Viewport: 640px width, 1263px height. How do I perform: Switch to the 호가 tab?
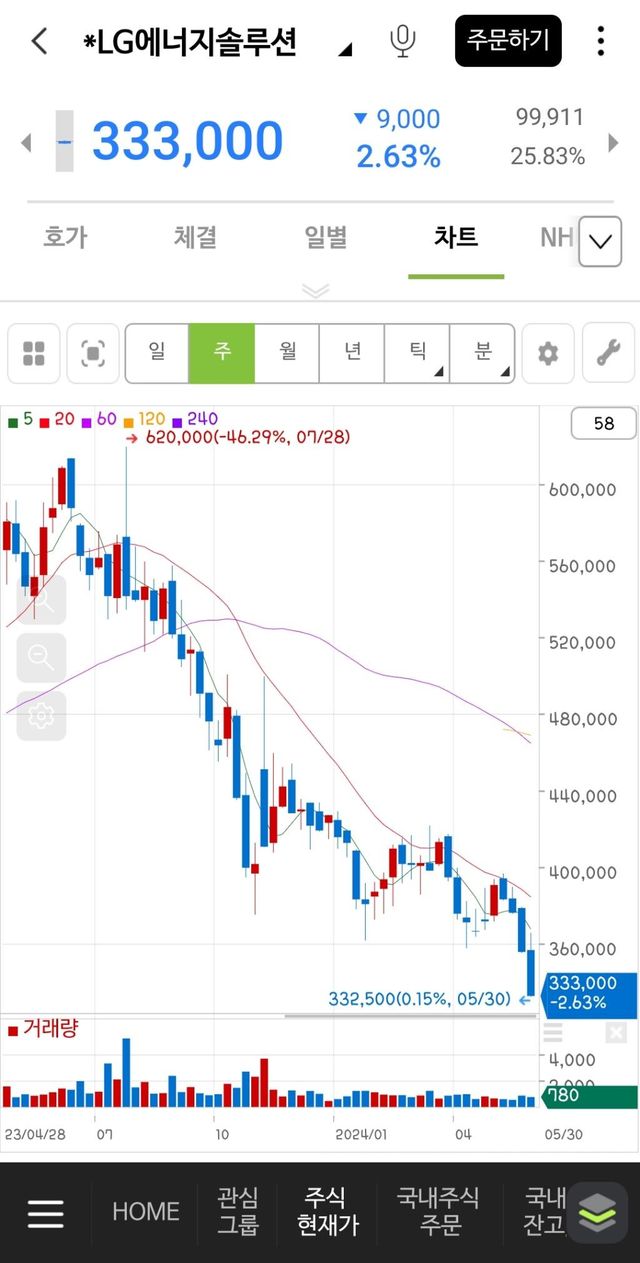click(x=66, y=238)
